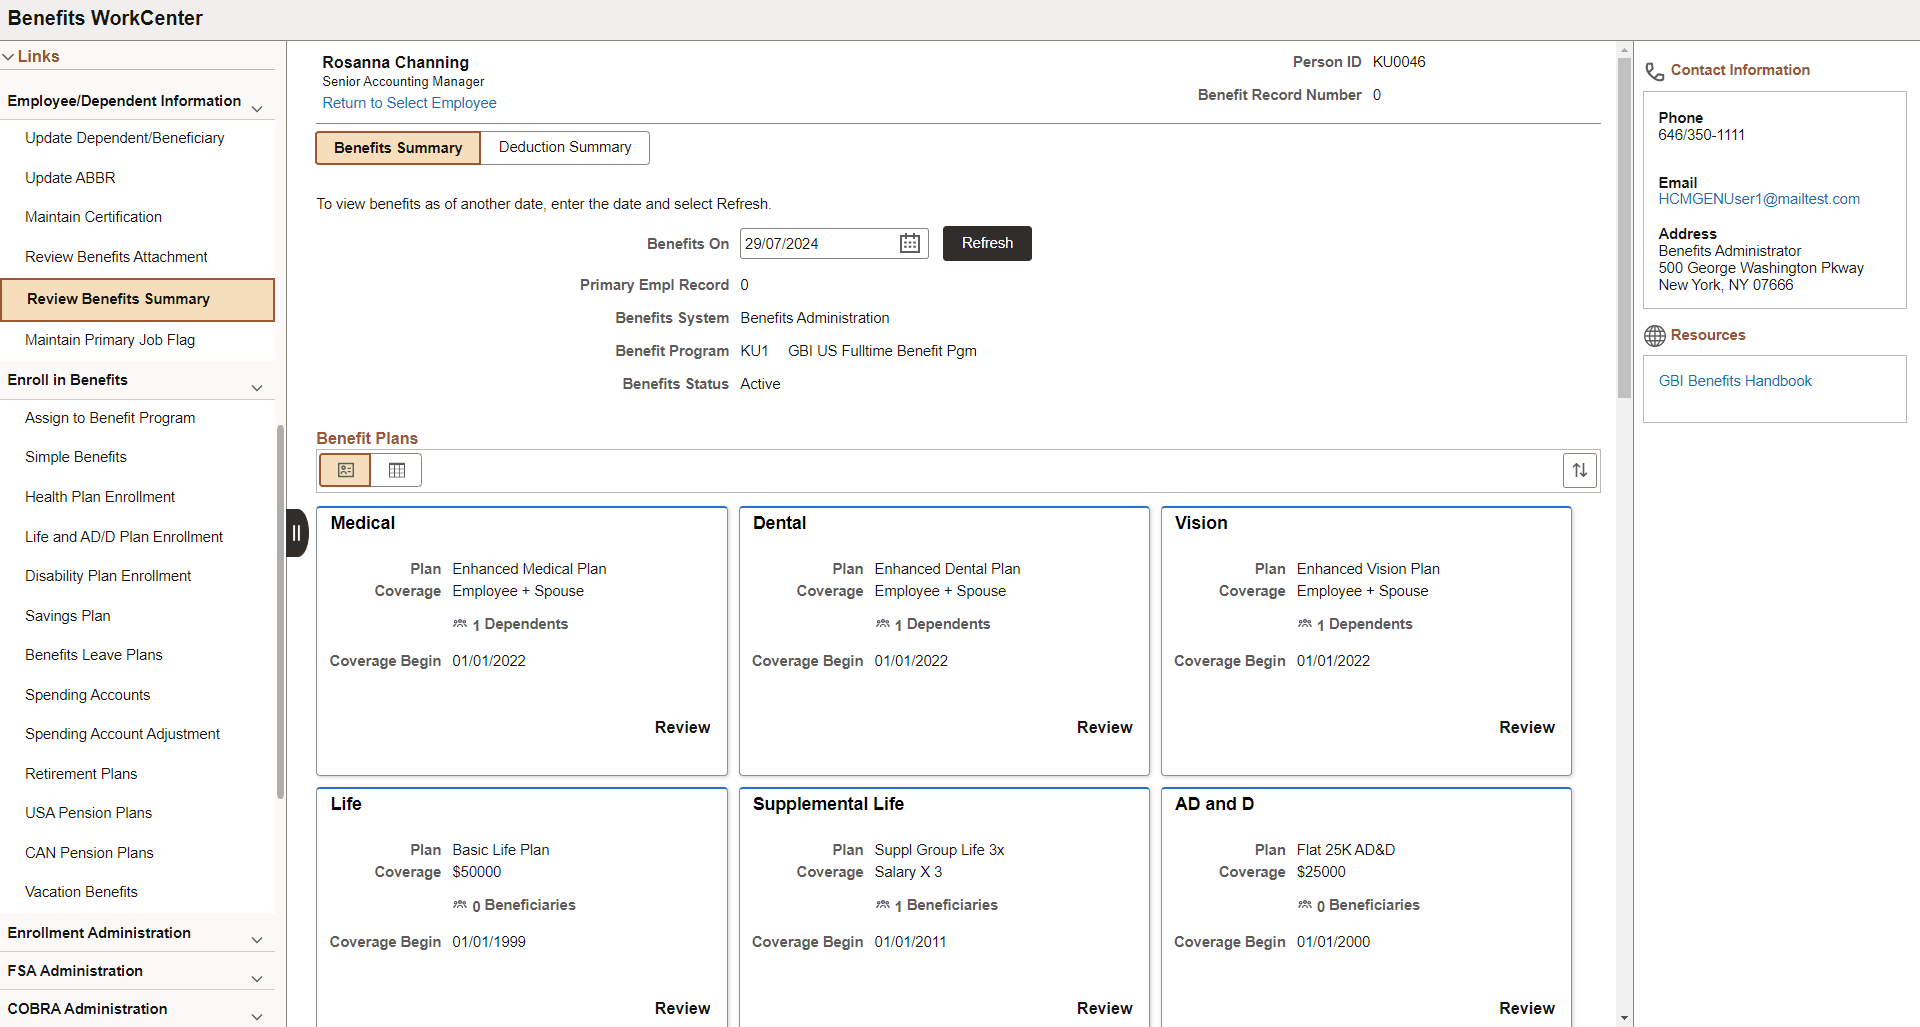The image size is (1920, 1027).
Task: Open the calendar date picker for Benefits On
Action: [909, 243]
